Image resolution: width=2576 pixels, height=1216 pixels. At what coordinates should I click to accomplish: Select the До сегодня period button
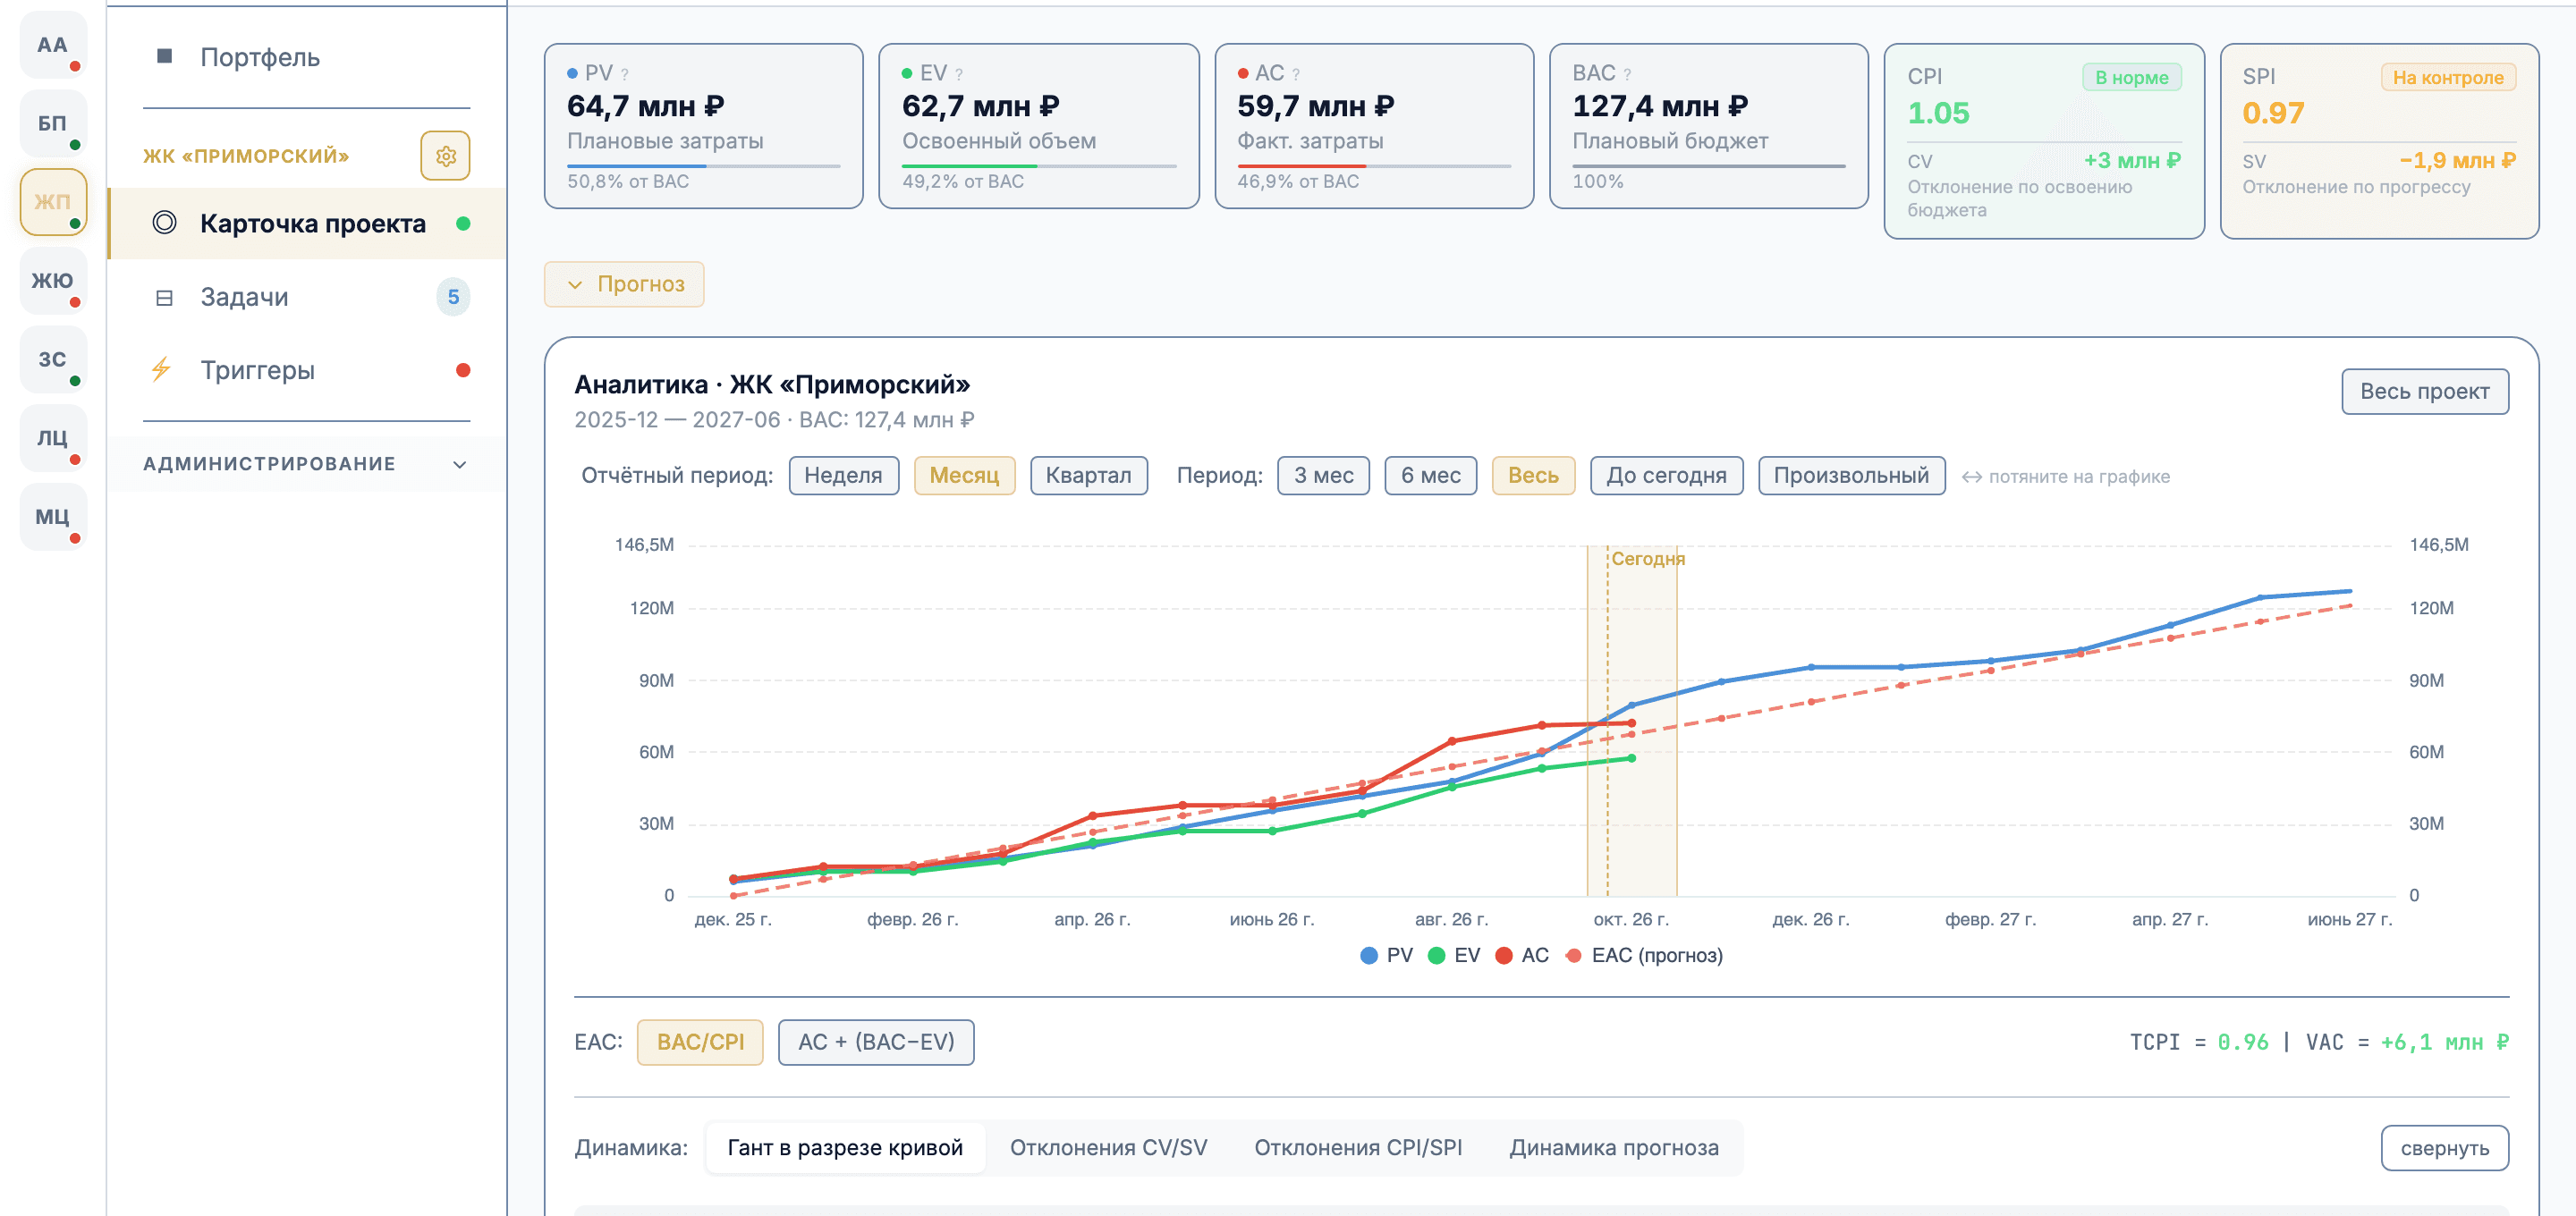pyautogui.click(x=1666, y=475)
